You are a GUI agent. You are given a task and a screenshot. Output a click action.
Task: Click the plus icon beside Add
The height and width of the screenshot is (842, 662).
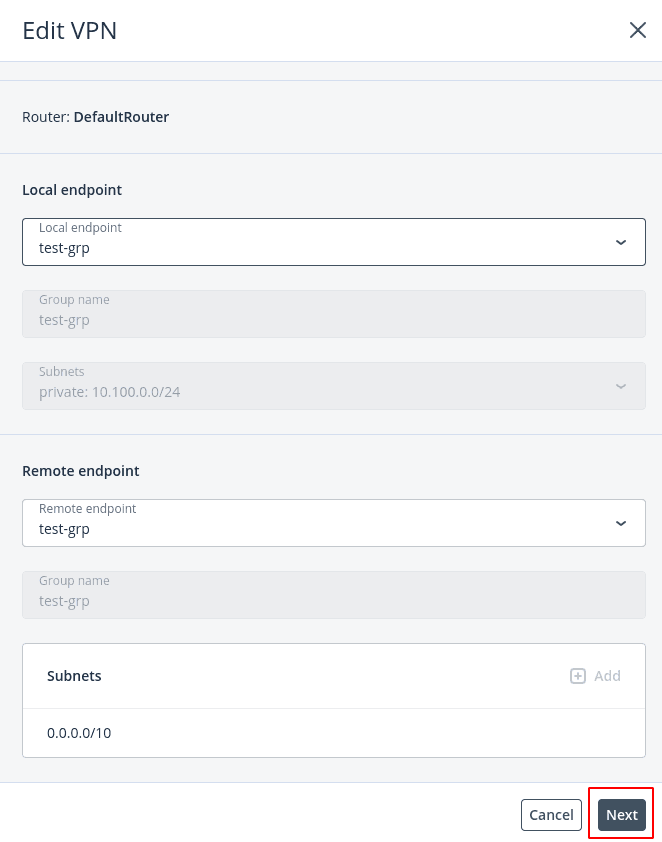[x=578, y=676]
